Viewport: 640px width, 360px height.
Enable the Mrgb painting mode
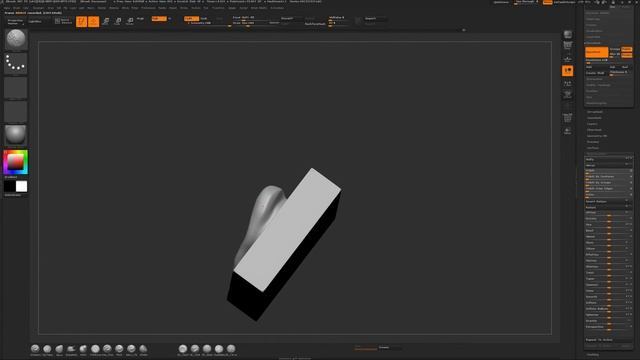[x=140, y=18]
